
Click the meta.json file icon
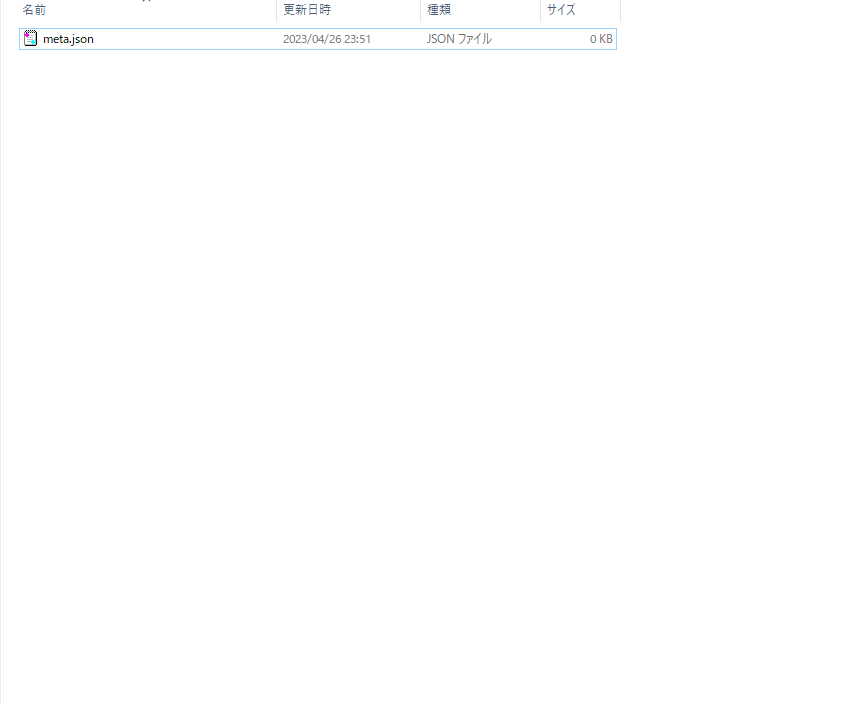click(x=31, y=39)
